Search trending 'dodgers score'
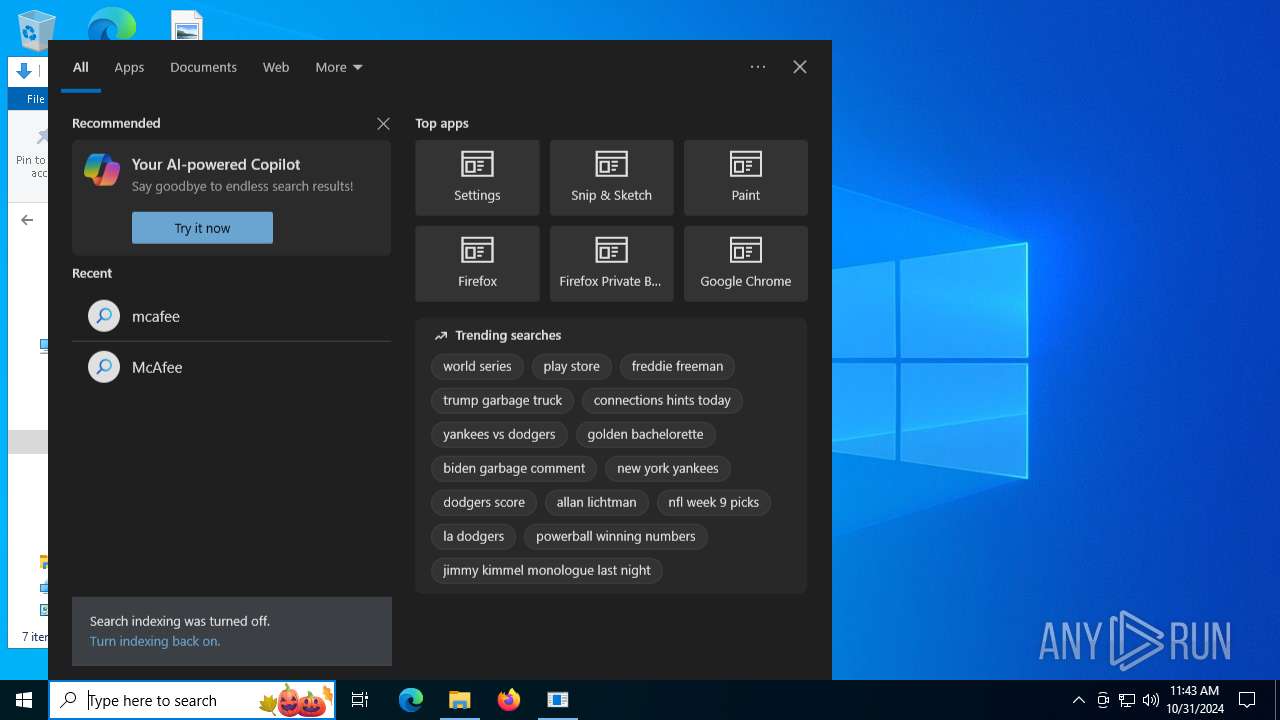This screenshot has width=1280, height=720. click(x=484, y=502)
